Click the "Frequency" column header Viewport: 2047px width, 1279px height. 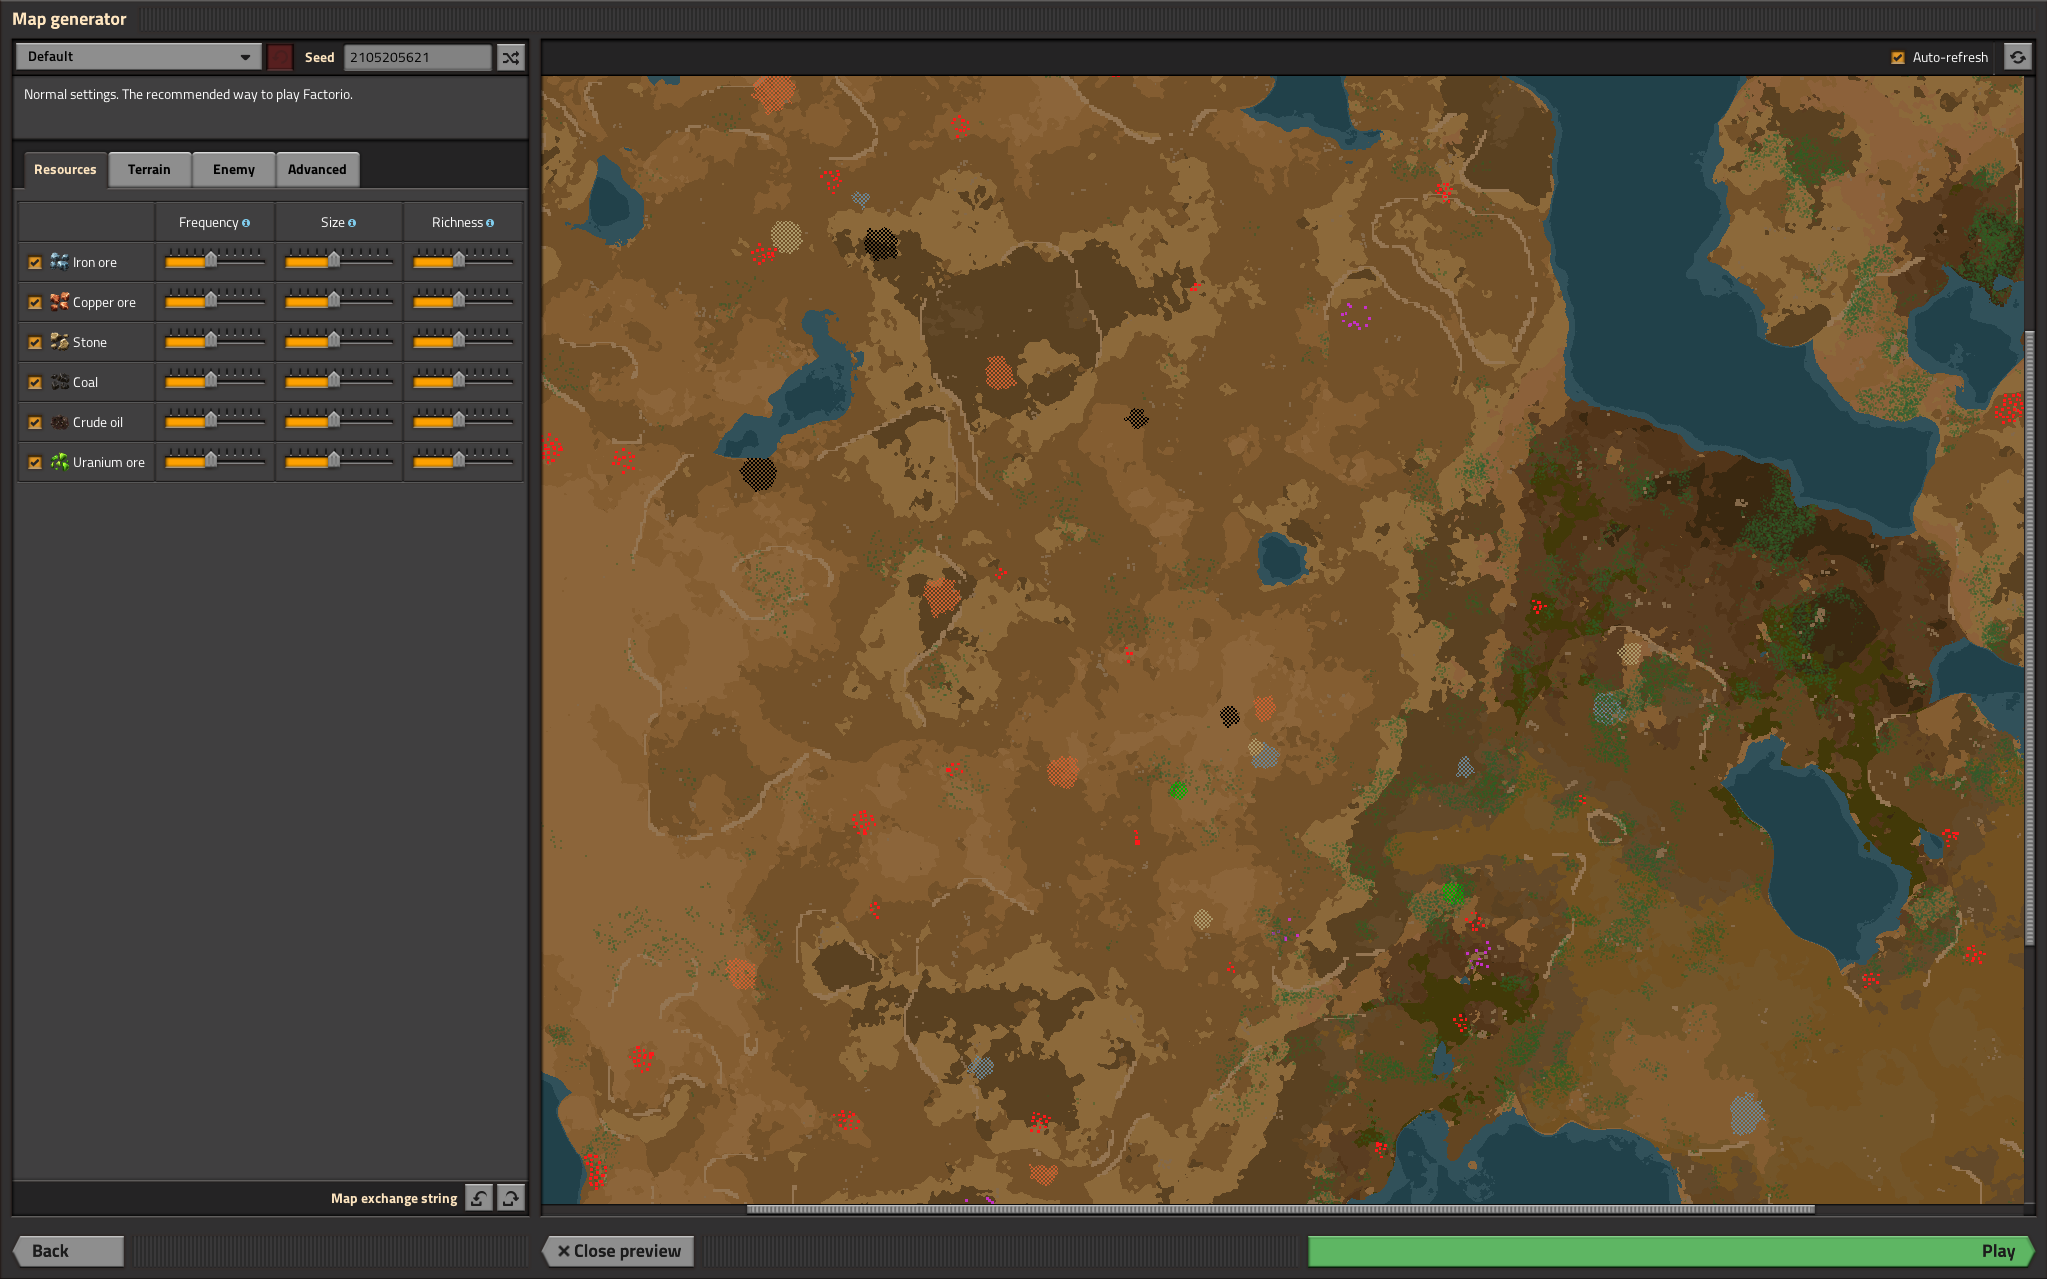click(208, 222)
